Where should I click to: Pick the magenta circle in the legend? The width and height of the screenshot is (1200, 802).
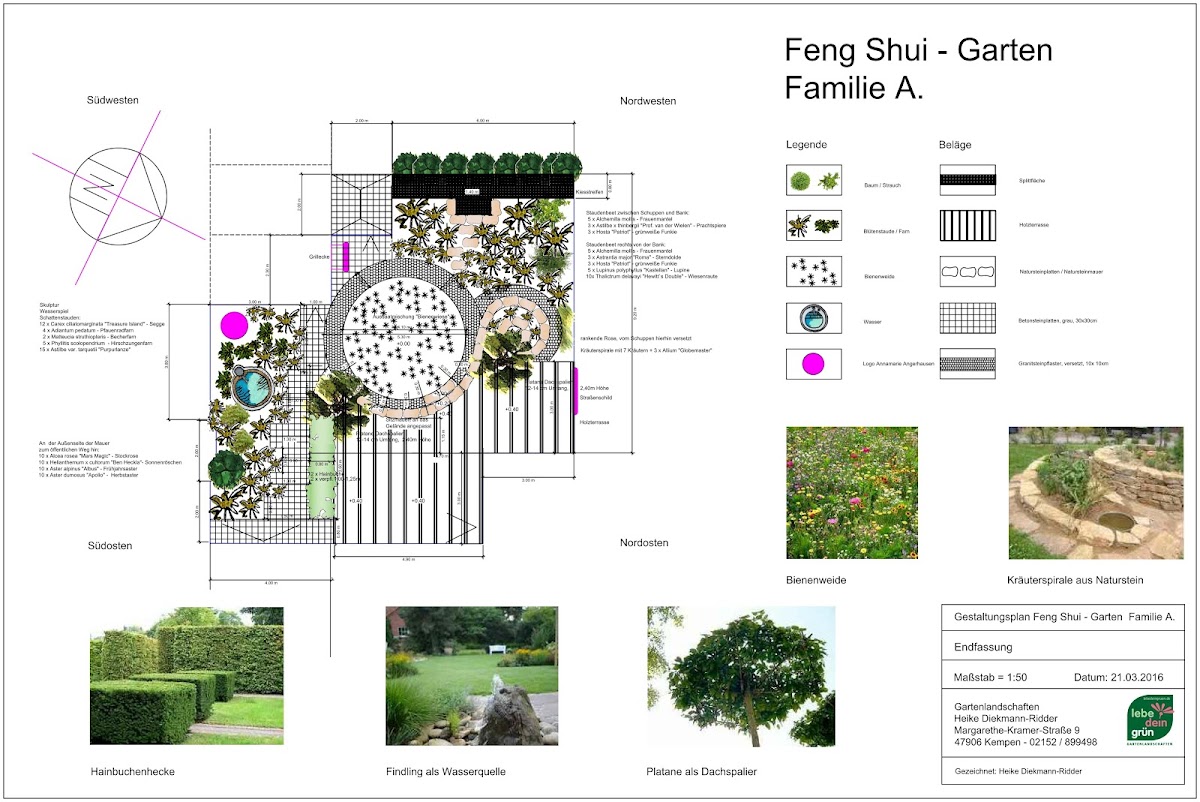pos(813,364)
